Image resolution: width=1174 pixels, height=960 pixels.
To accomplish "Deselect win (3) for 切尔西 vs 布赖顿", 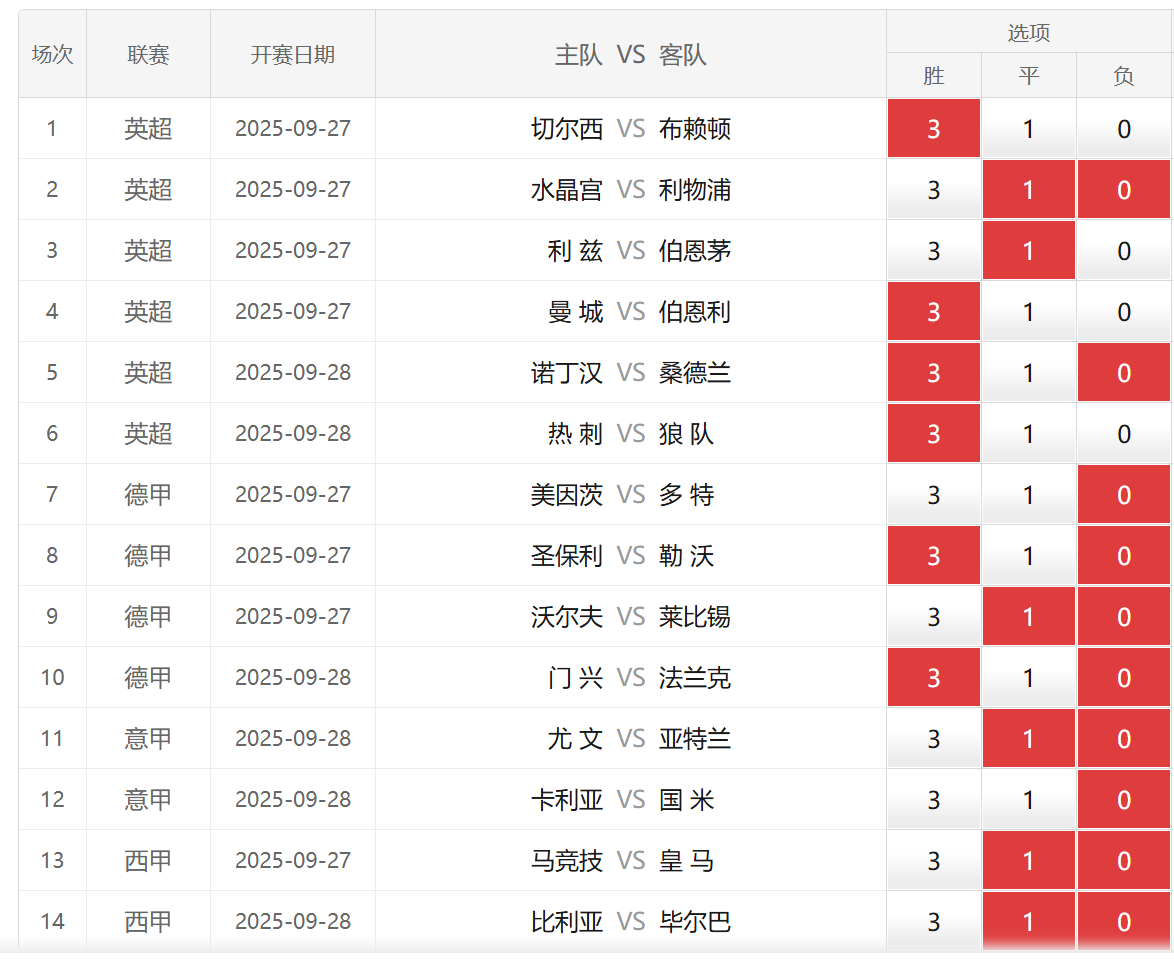I will tap(933, 129).
